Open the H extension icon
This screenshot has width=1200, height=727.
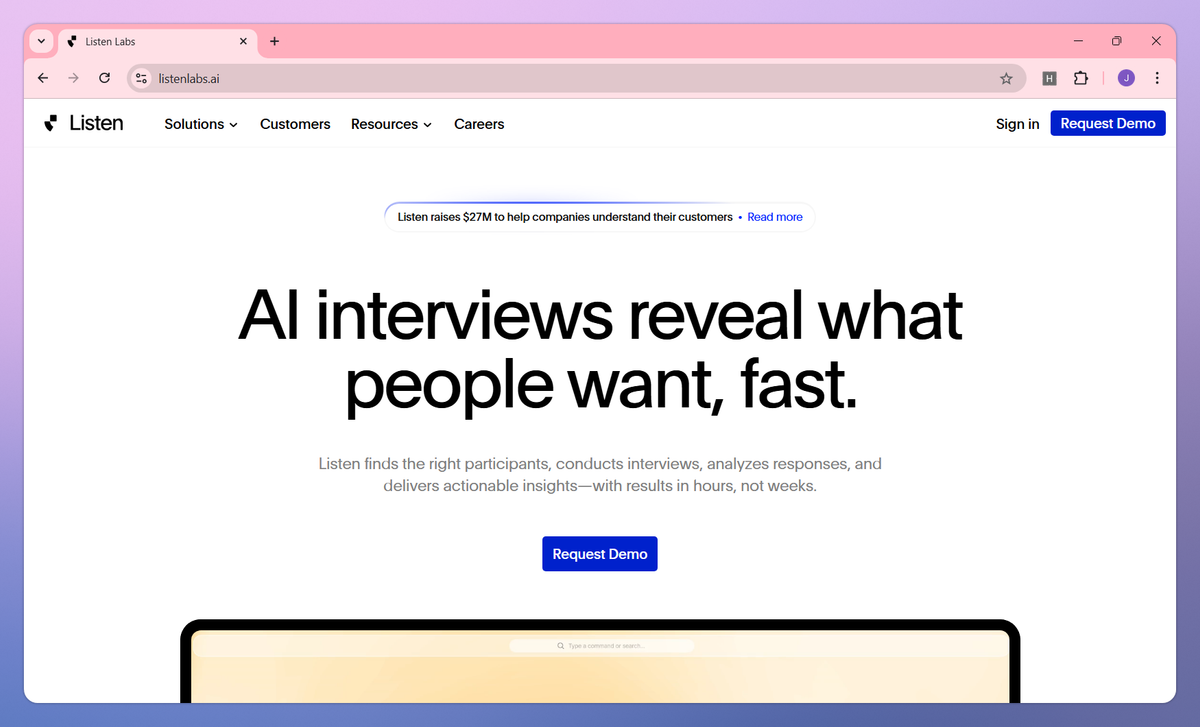pyautogui.click(x=1049, y=78)
